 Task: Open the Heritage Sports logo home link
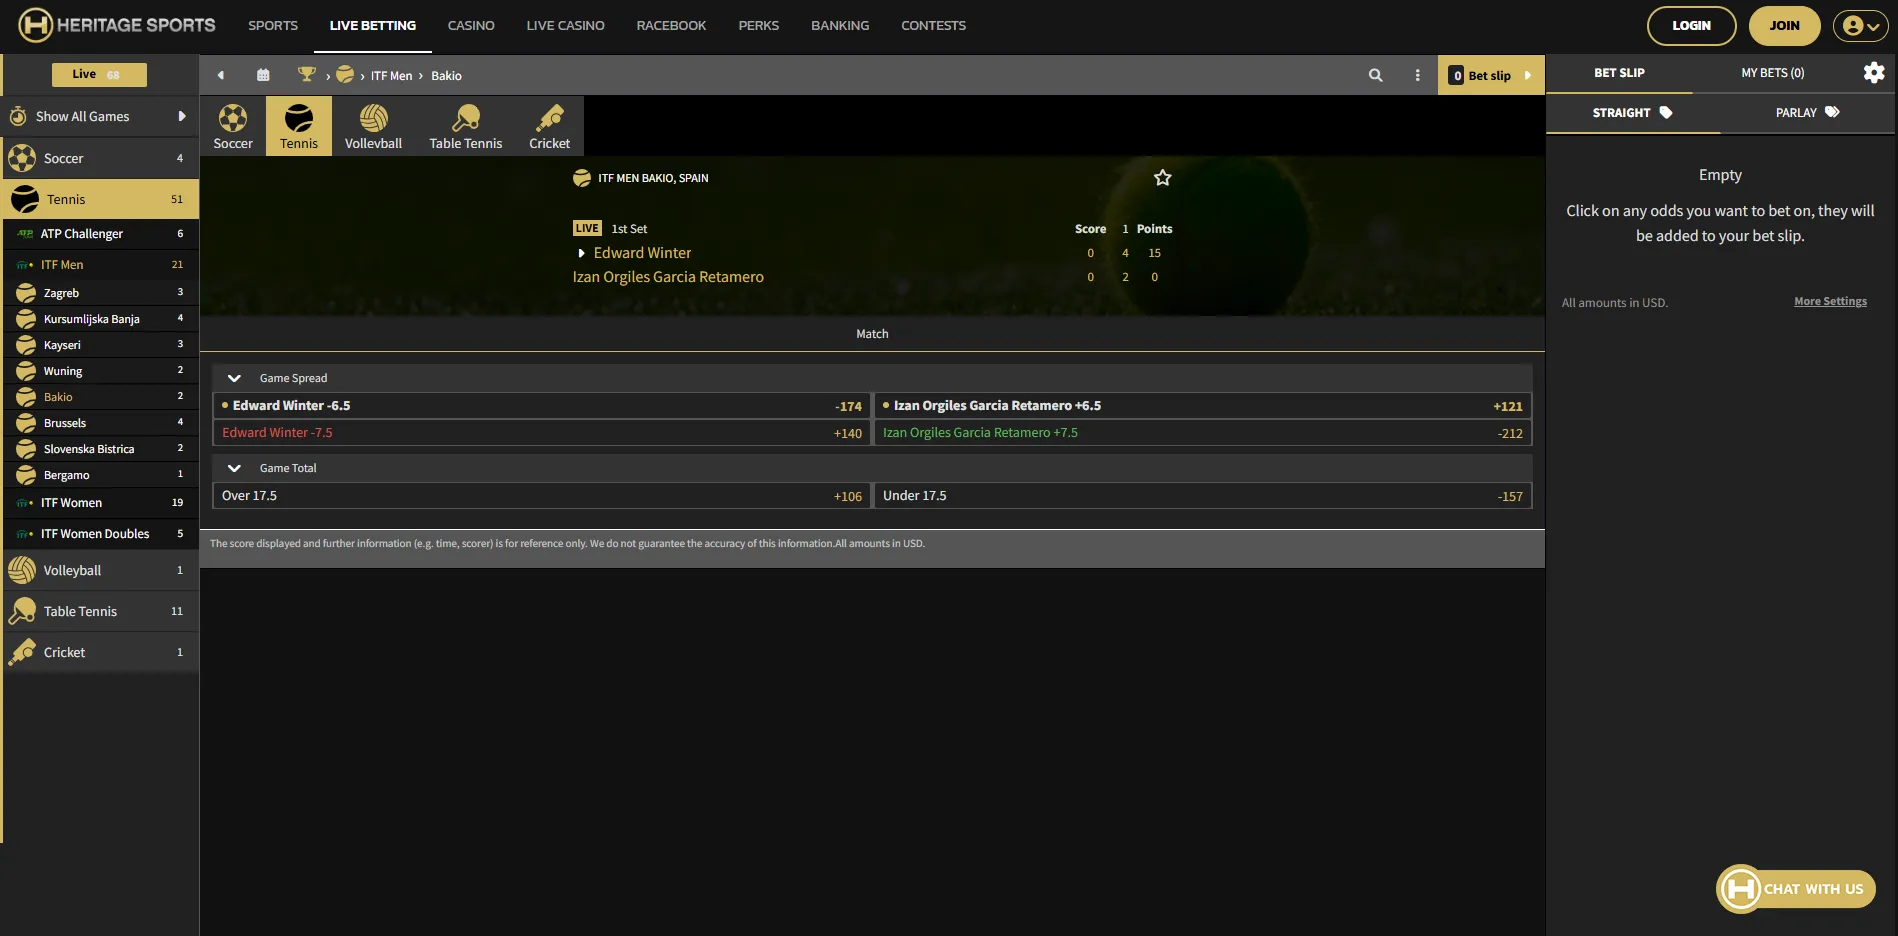(x=117, y=25)
